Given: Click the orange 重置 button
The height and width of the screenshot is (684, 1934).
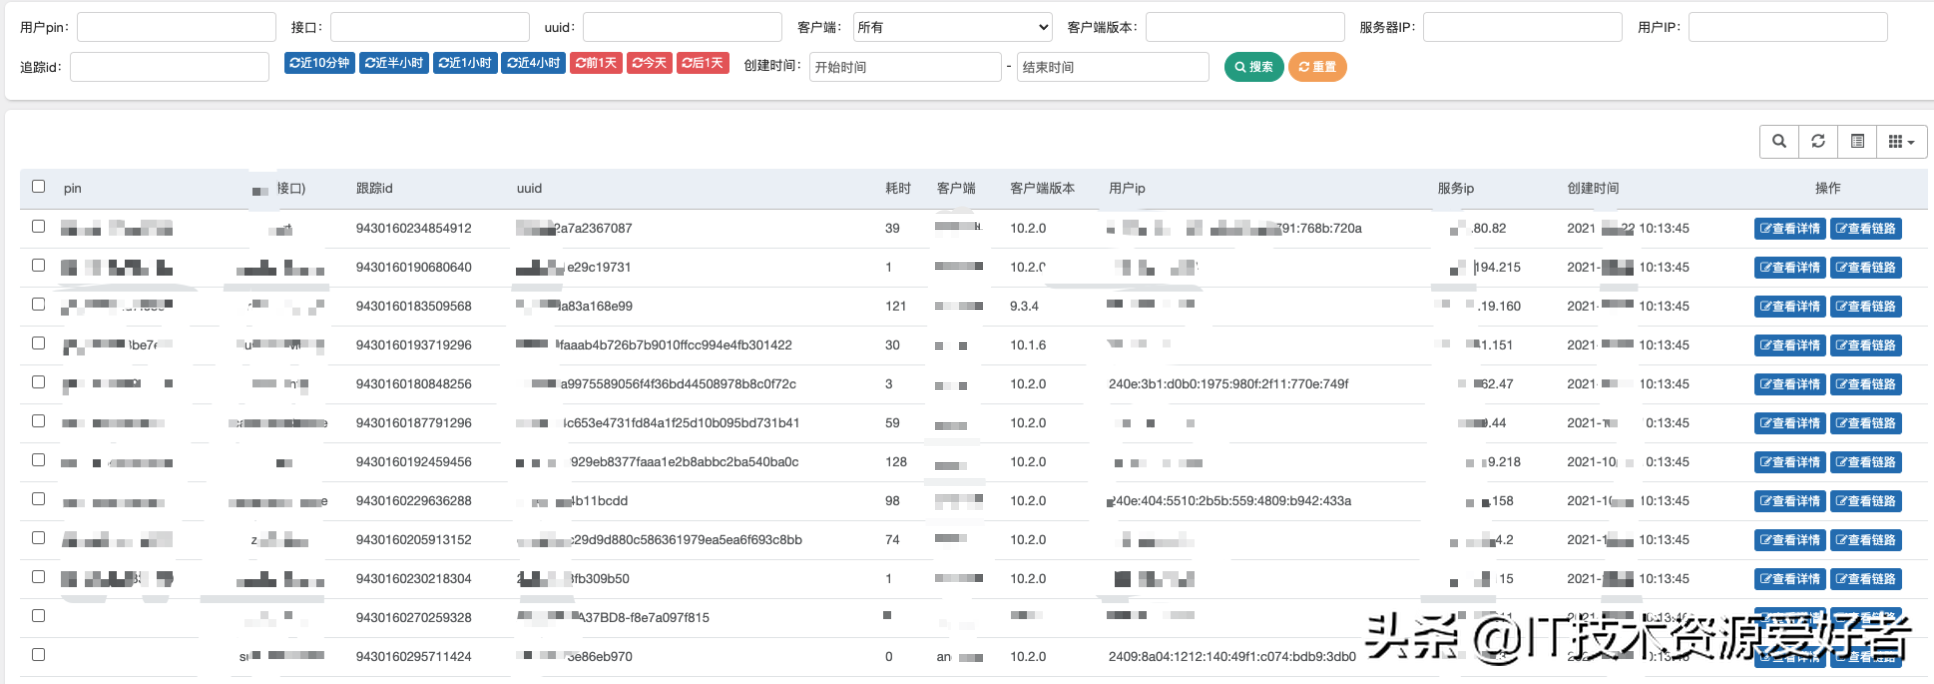Looking at the screenshot, I should (x=1317, y=67).
